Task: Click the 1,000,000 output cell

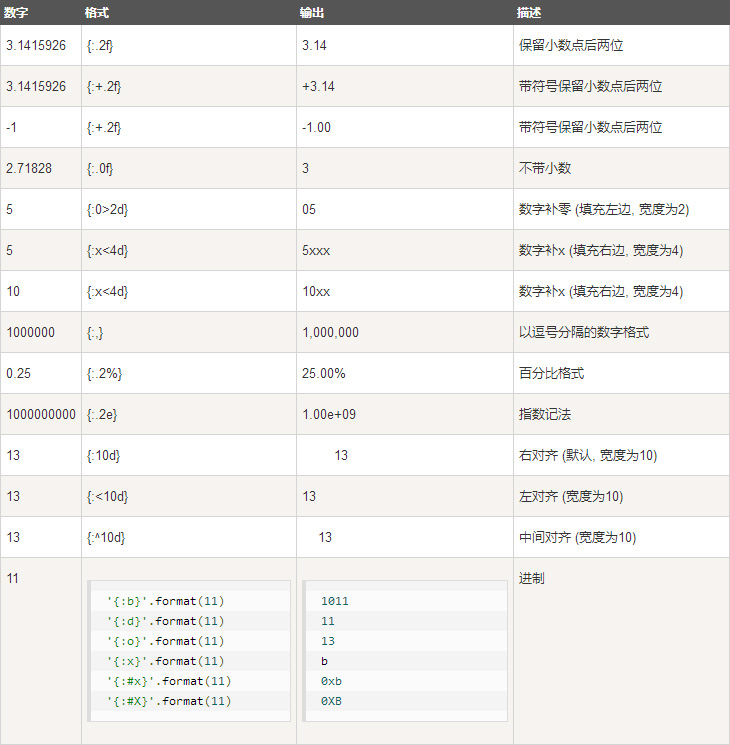Action: pos(405,332)
